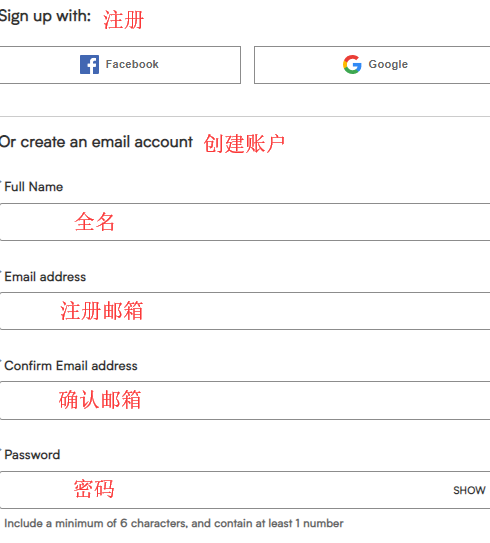Click the multicolor Google G logo

click(x=352, y=64)
